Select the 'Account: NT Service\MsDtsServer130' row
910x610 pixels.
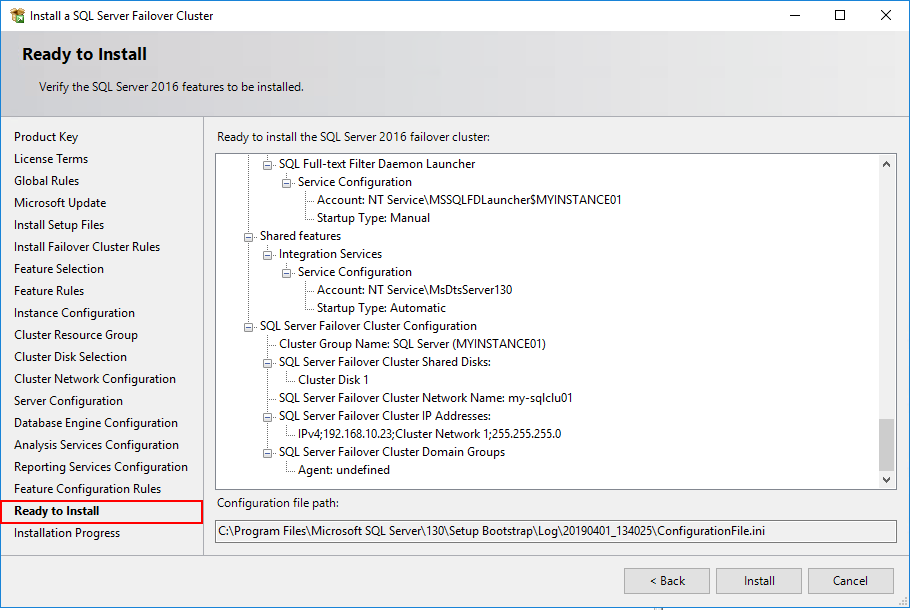click(414, 290)
